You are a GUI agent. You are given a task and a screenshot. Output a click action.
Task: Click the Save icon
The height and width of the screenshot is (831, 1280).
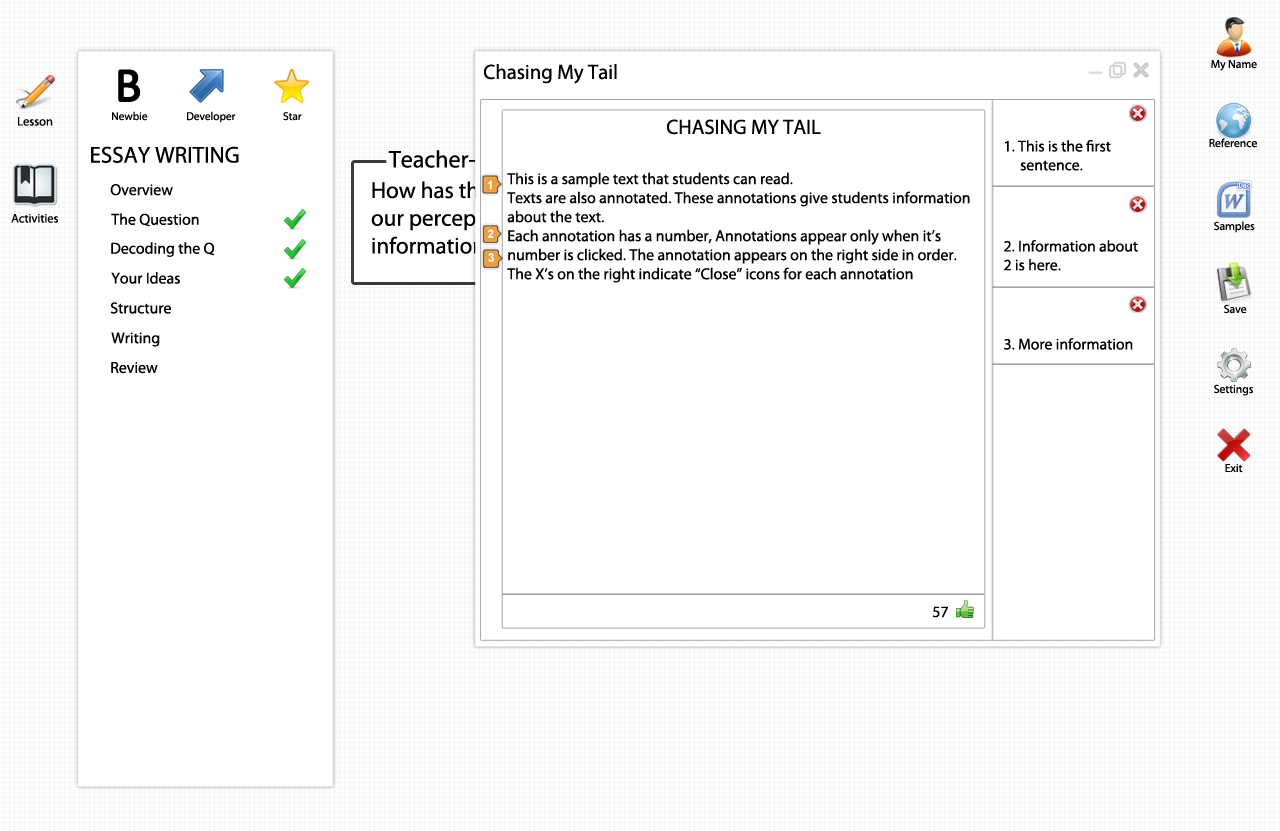tap(1234, 282)
